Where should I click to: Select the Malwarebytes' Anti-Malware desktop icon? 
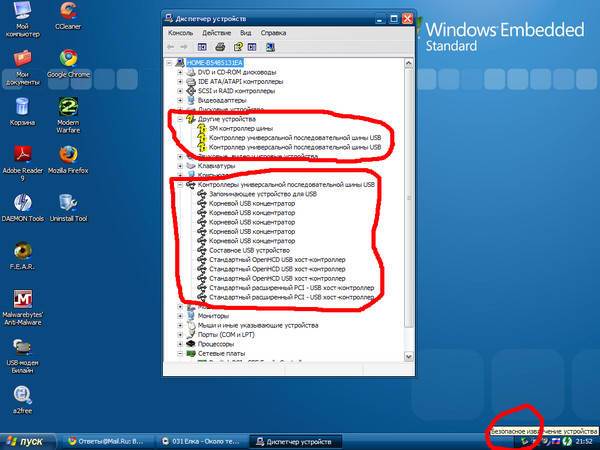23,307
